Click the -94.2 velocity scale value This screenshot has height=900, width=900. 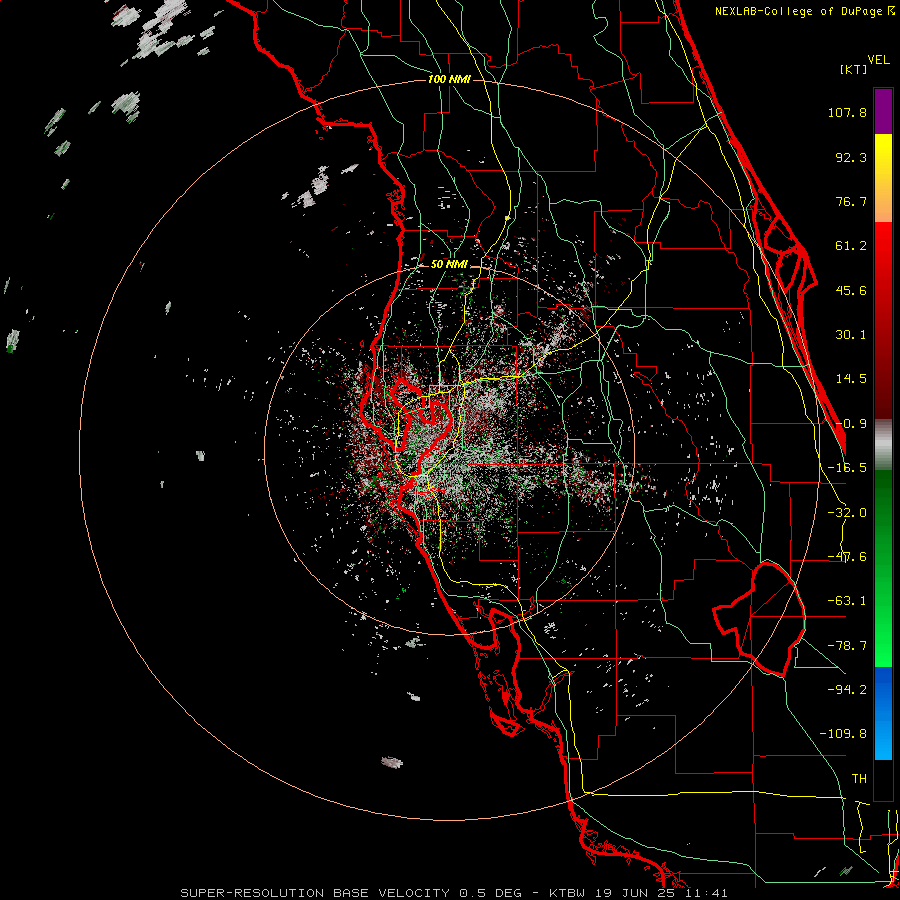point(847,689)
